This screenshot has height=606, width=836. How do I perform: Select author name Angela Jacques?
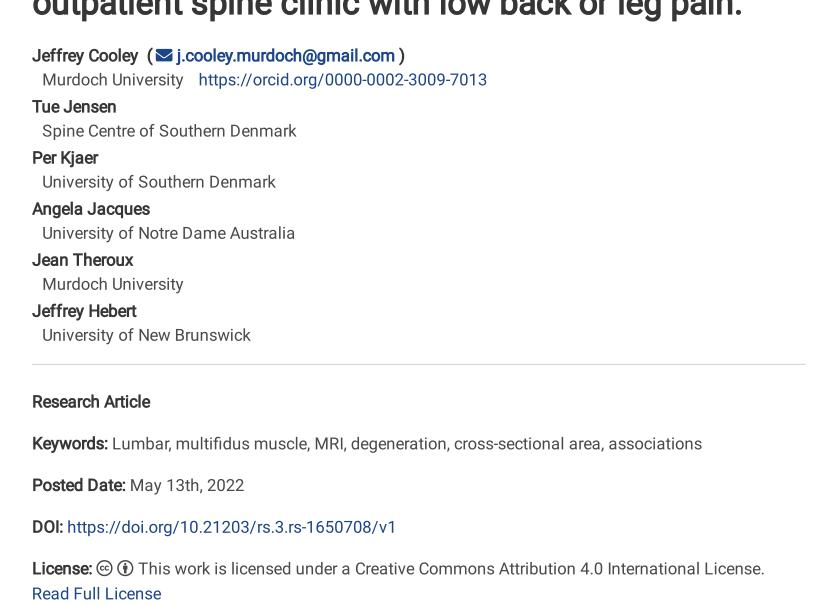91,209
